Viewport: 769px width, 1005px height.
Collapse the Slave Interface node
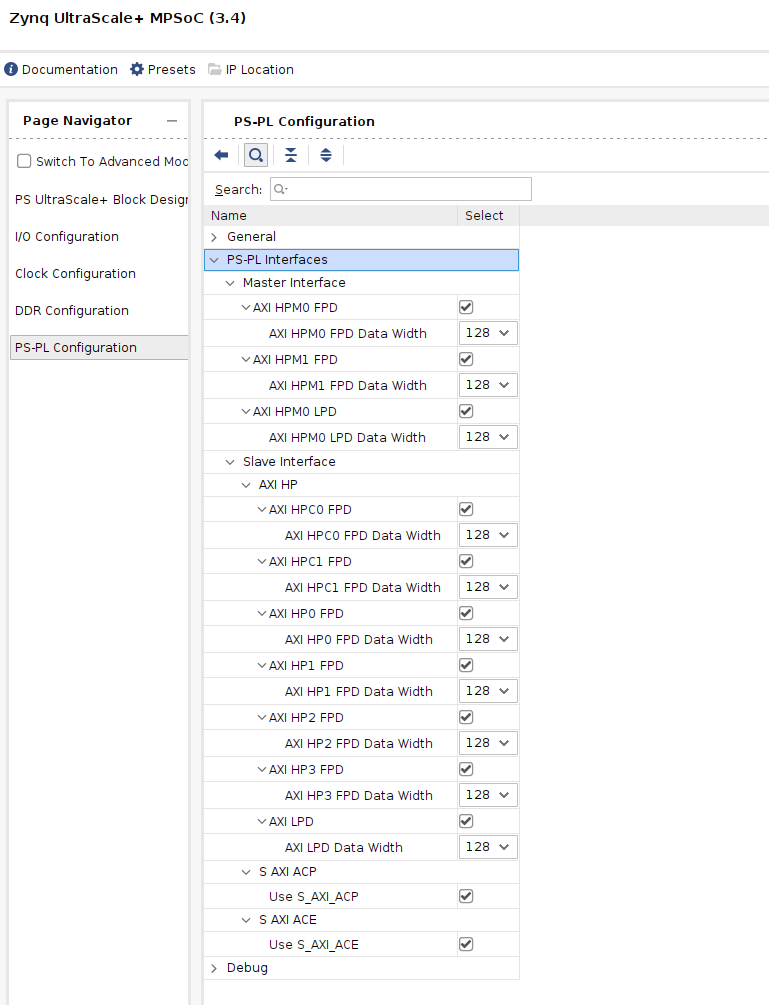(x=230, y=462)
